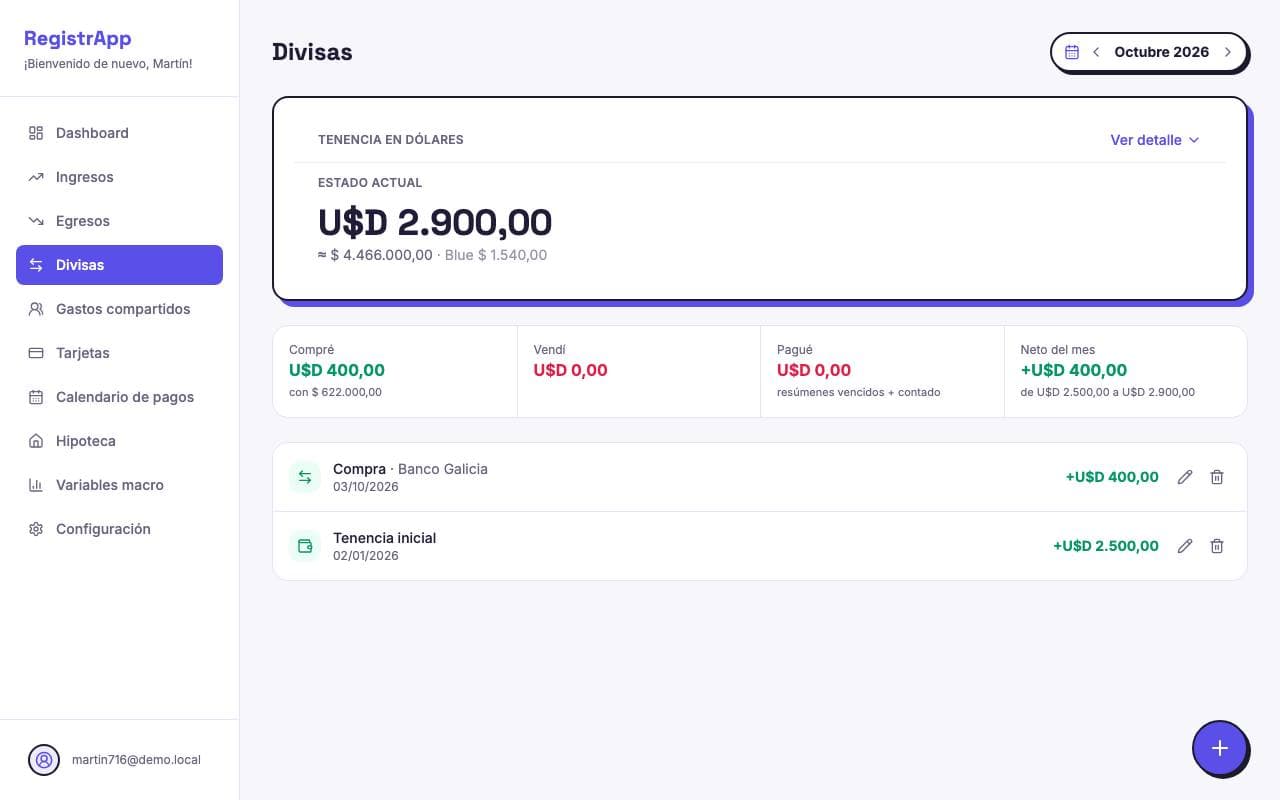Click the Compré U$D 400,00 amount

337,370
